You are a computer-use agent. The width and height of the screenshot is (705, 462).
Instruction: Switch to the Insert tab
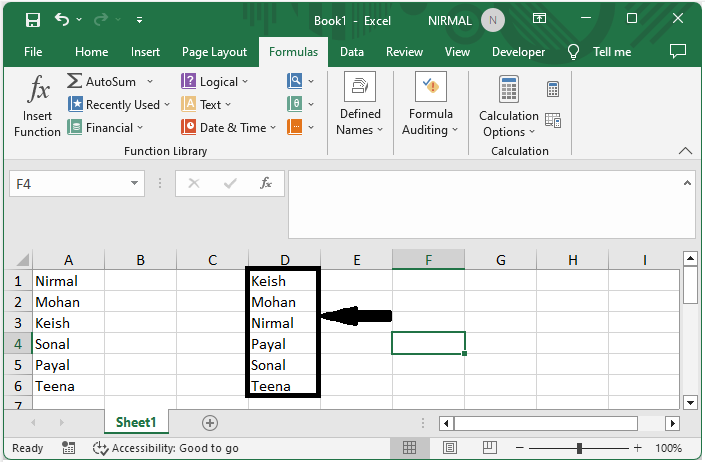tap(145, 52)
